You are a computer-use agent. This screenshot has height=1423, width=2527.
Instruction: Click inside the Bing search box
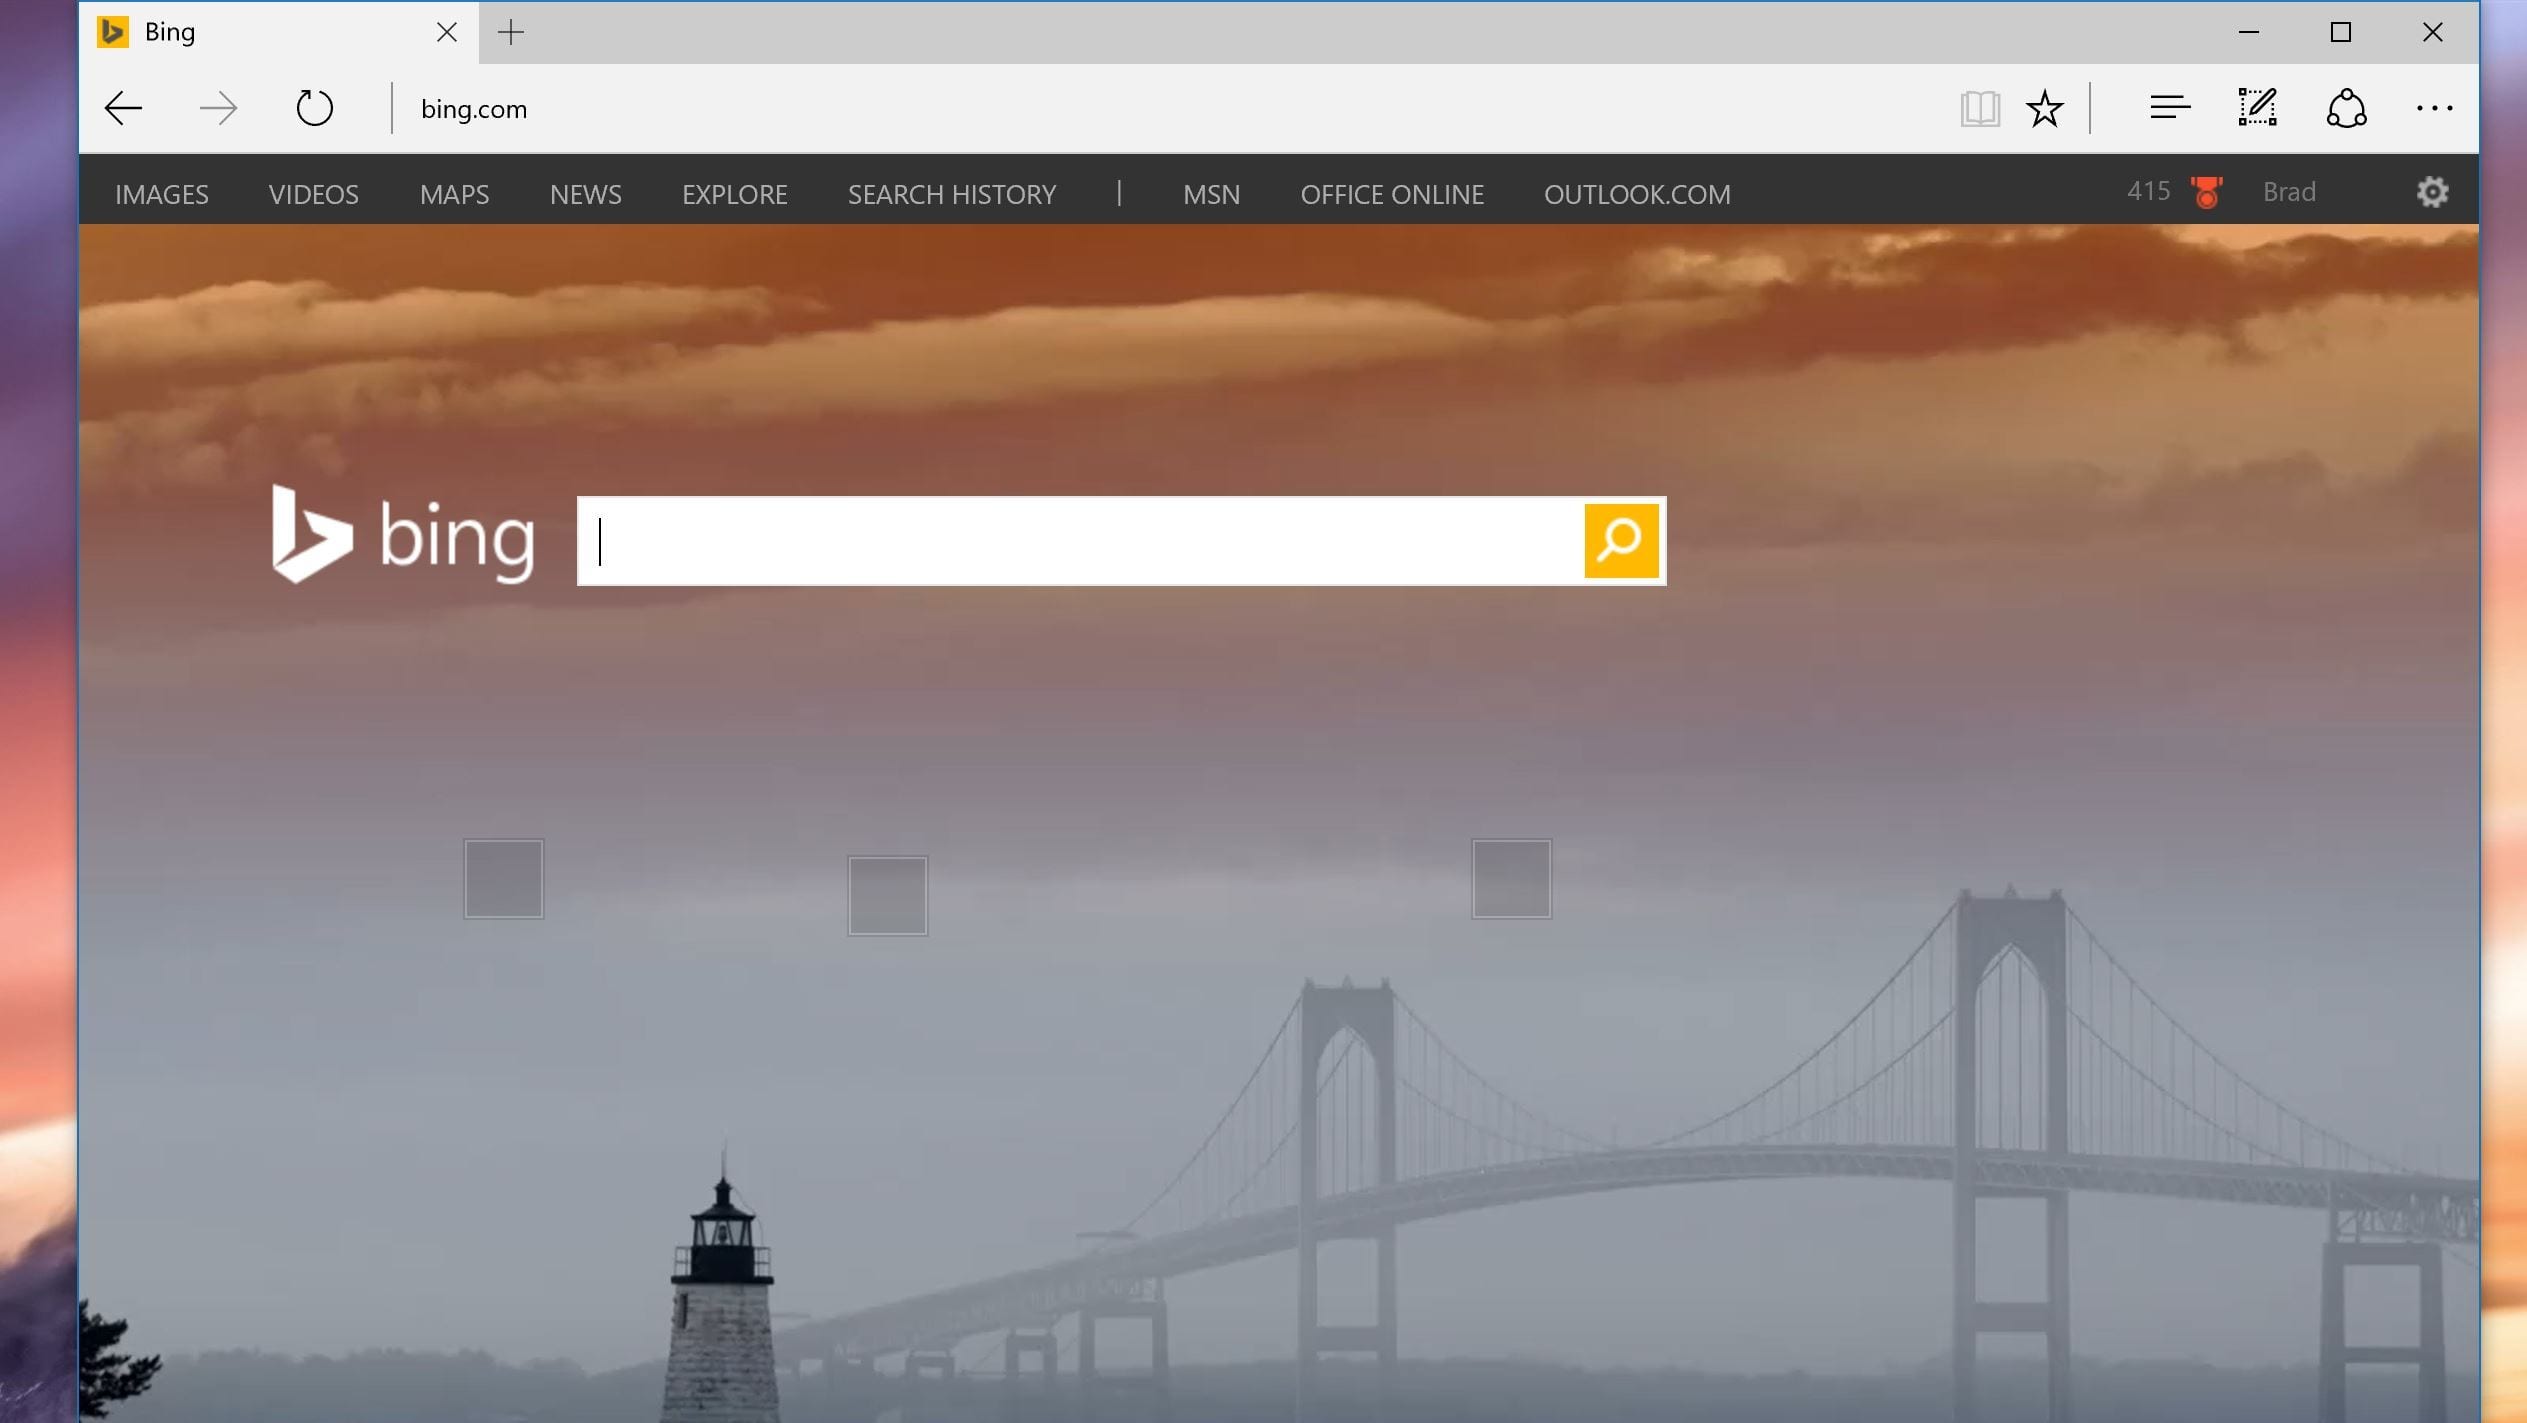coord(1080,541)
